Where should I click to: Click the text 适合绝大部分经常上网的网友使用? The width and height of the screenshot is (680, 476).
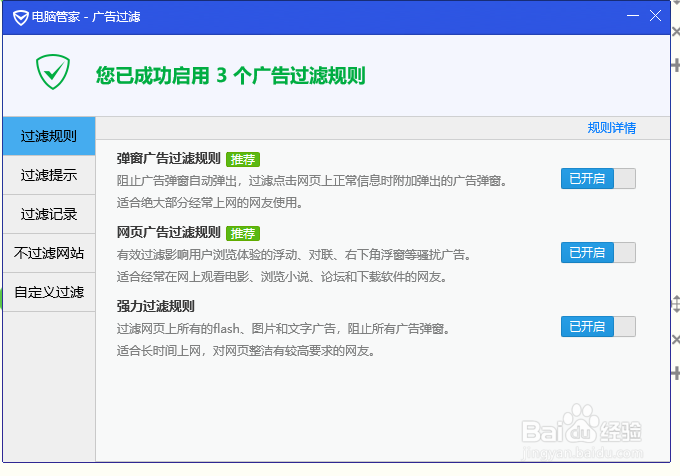click(x=210, y=202)
